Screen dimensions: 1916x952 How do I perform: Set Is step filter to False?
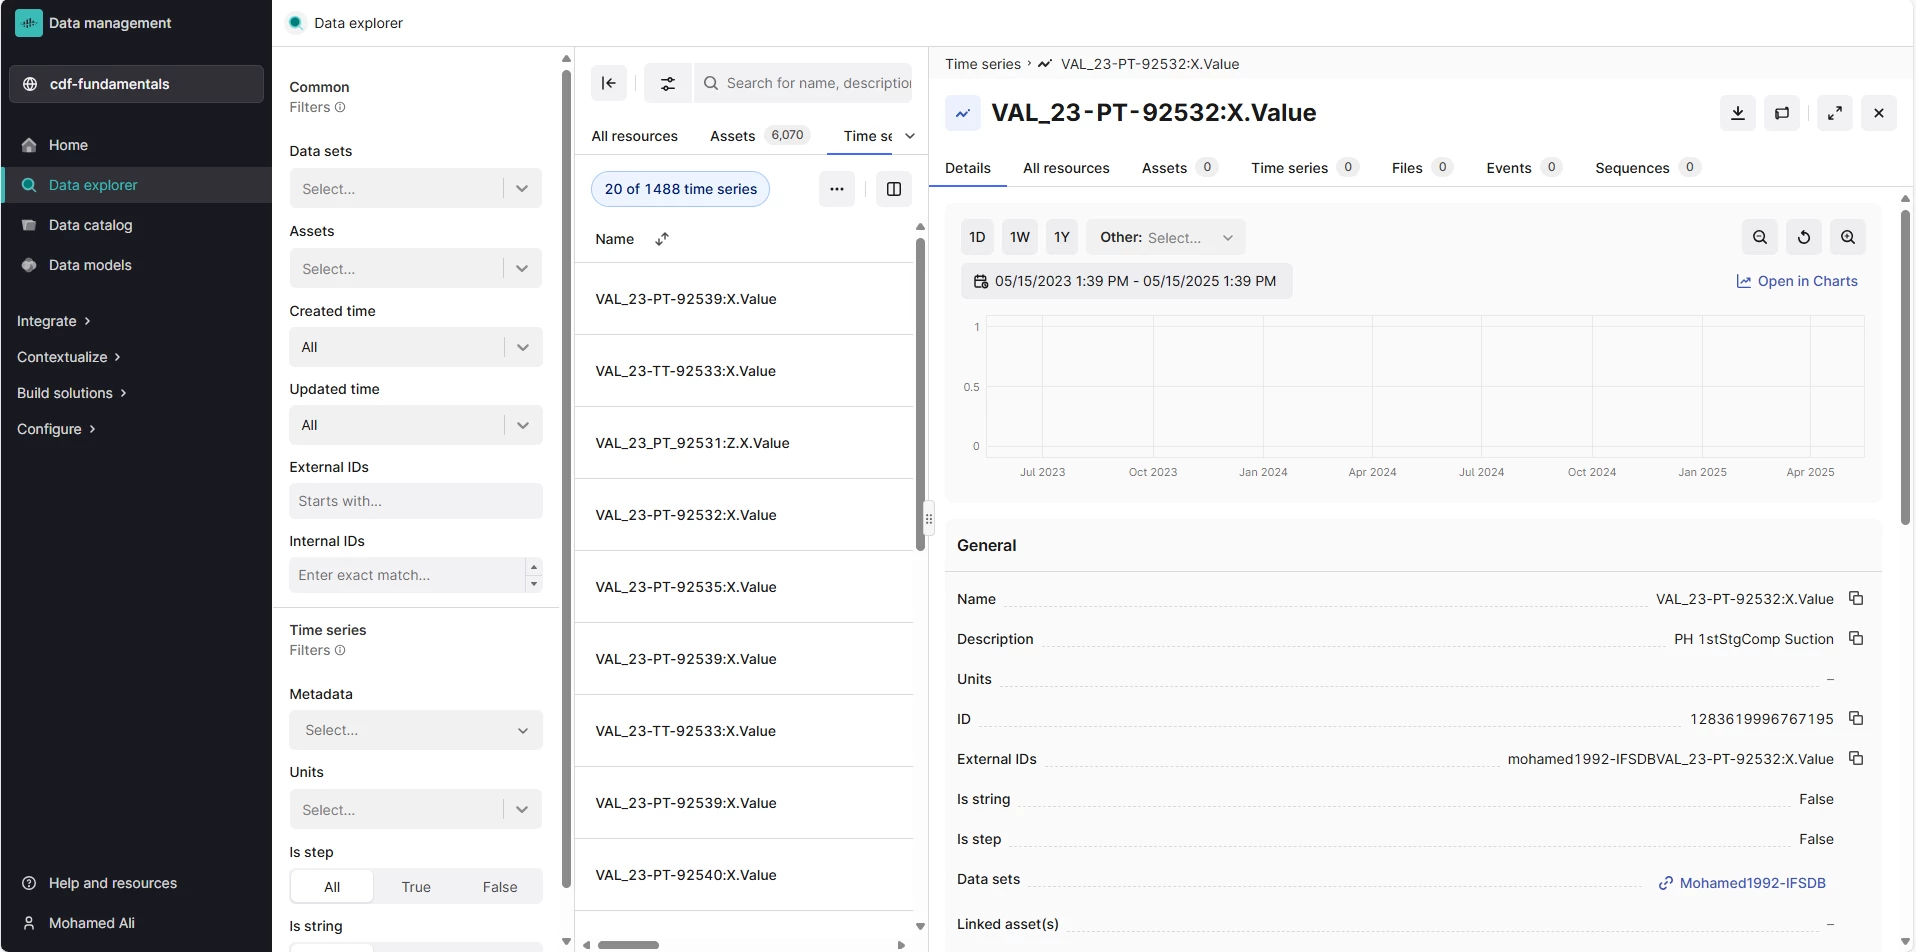(x=500, y=887)
